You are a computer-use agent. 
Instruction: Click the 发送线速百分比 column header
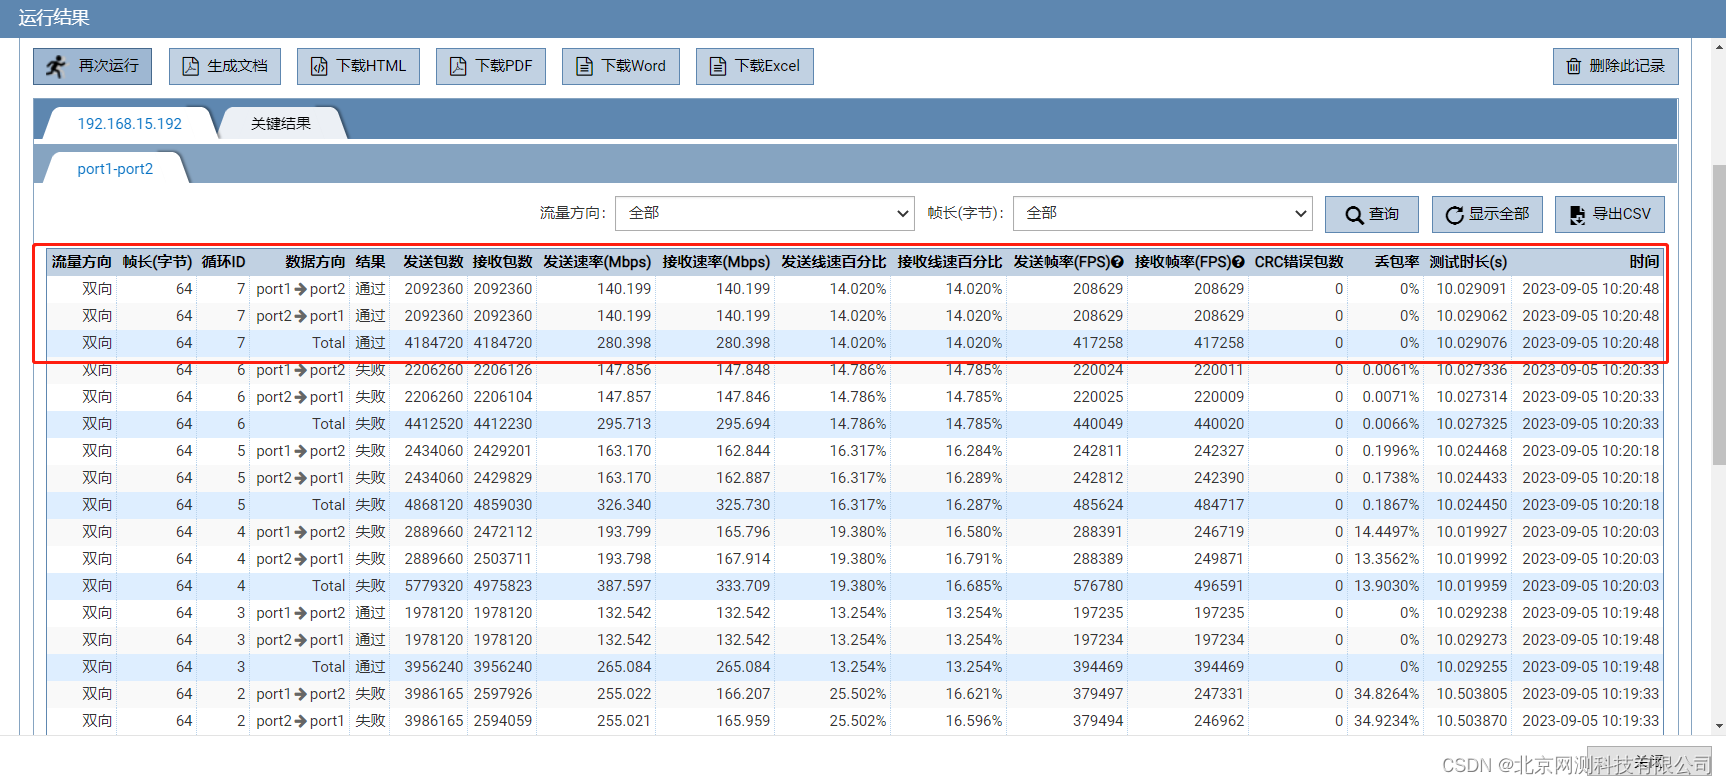[833, 262]
